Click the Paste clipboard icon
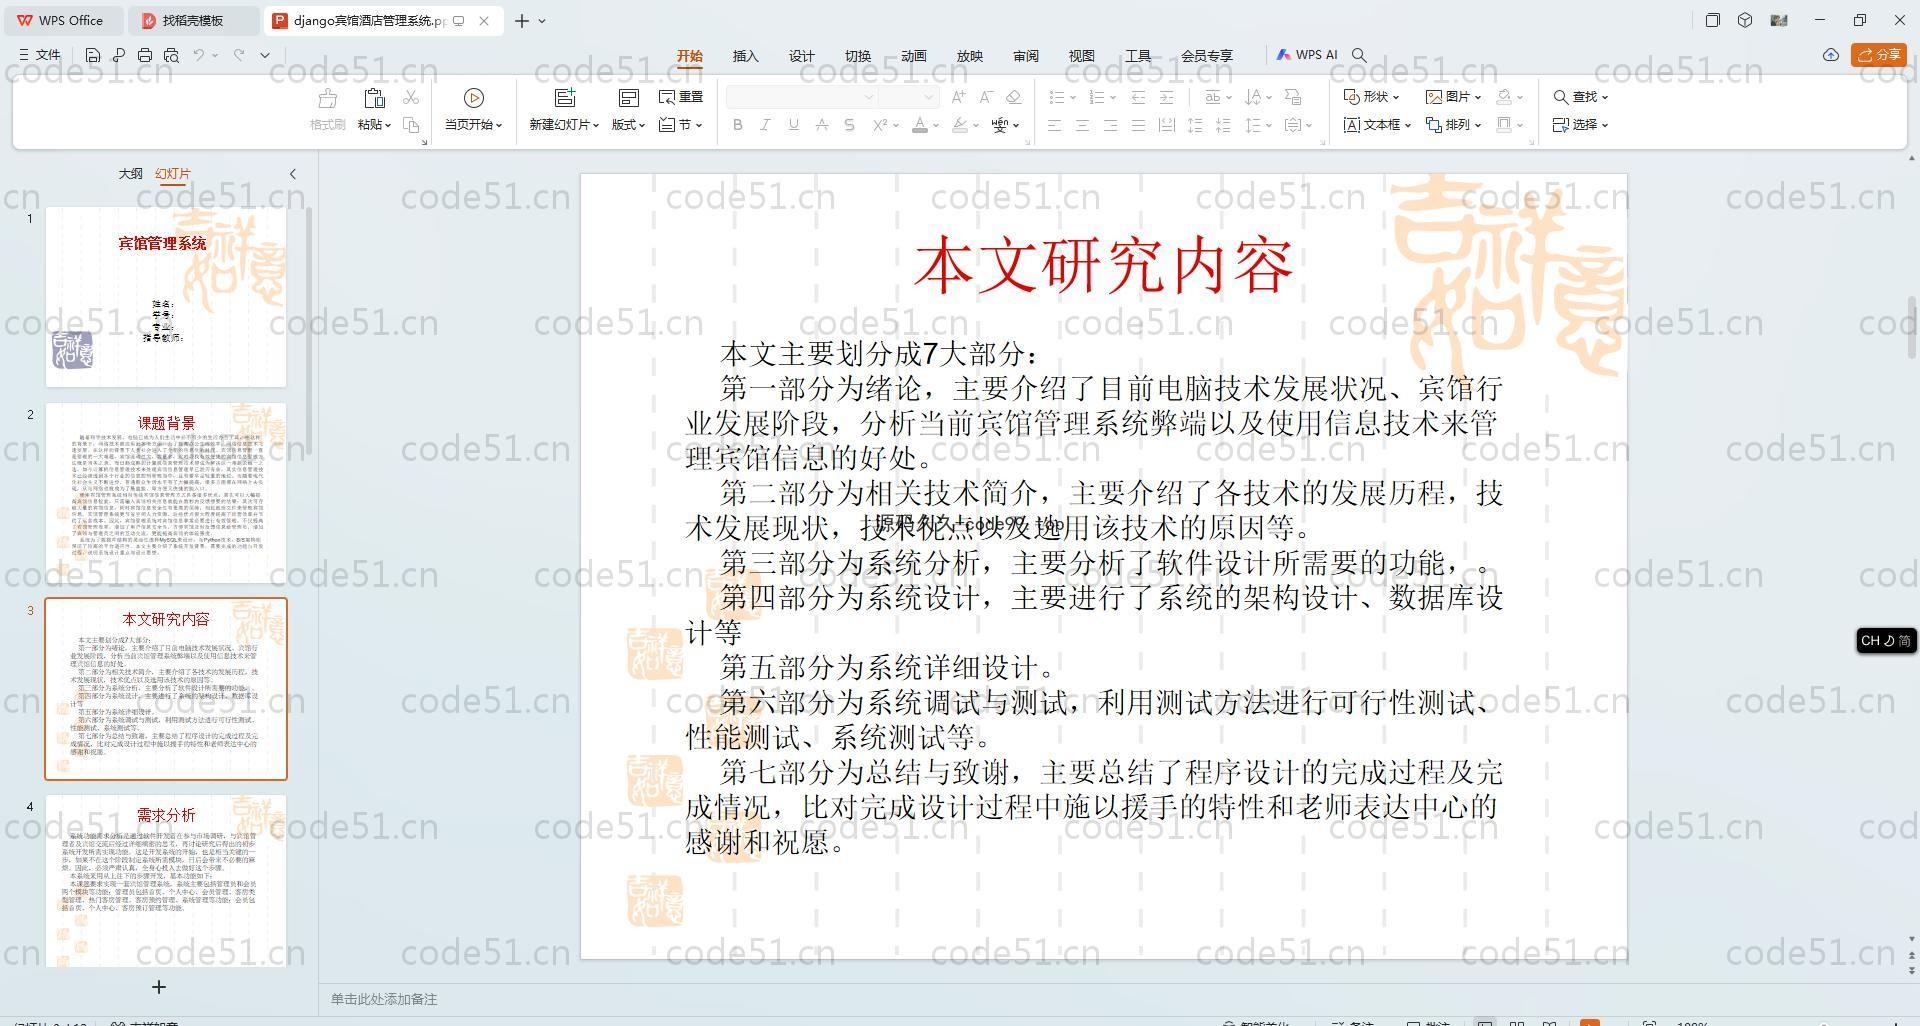Viewport: 1920px width, 1026px height. 374,98
